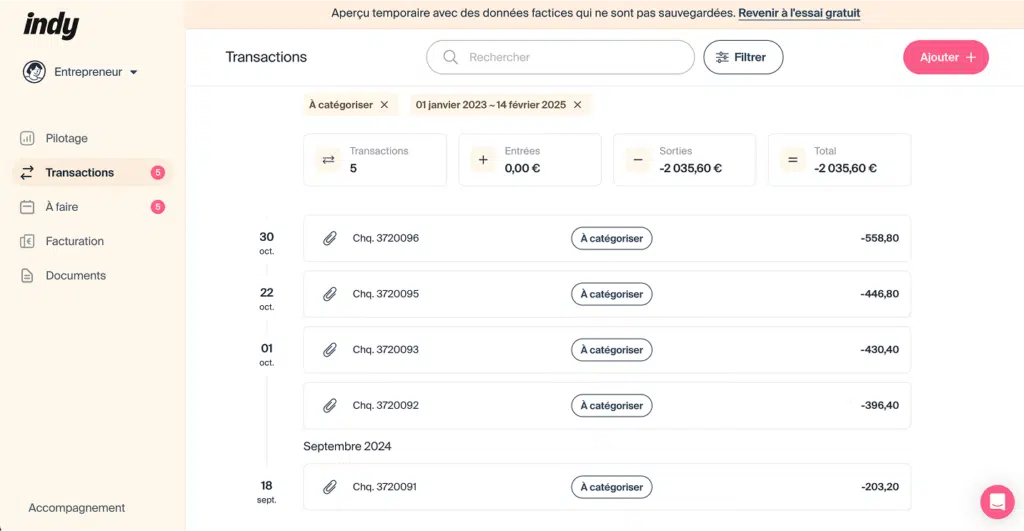Viewport: 1024px width, 531px height.
Task: Click Revenir à l'essai gratuit link
Action: click(799, 13)
